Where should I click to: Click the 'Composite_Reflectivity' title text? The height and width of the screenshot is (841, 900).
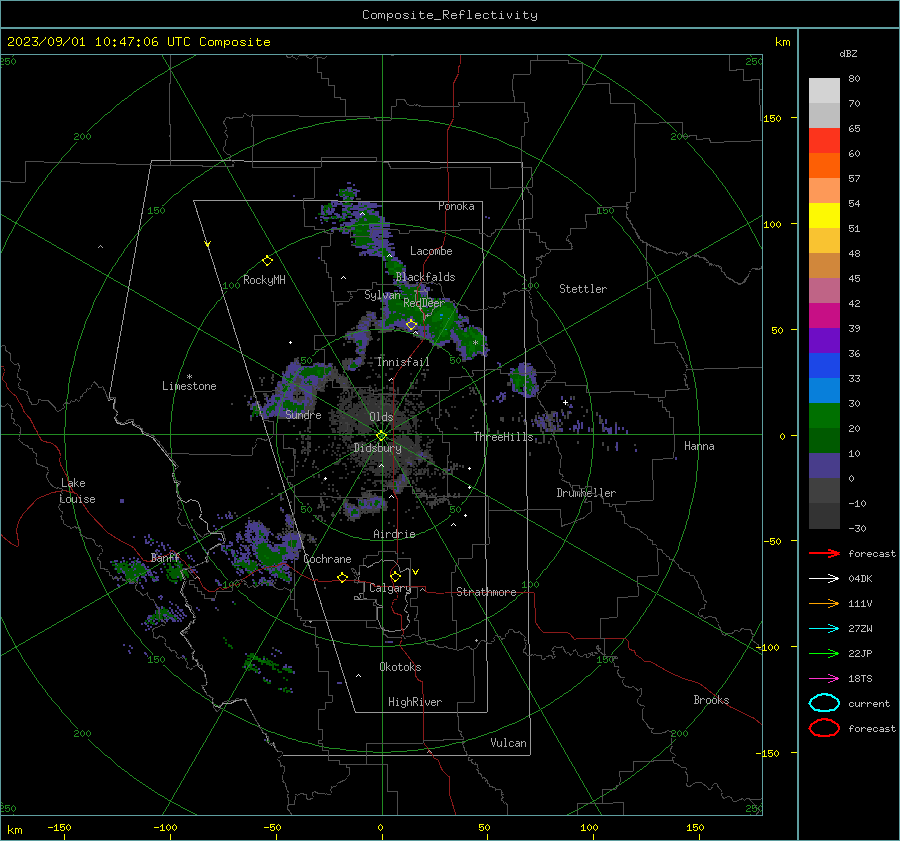[x=450, y=15]
